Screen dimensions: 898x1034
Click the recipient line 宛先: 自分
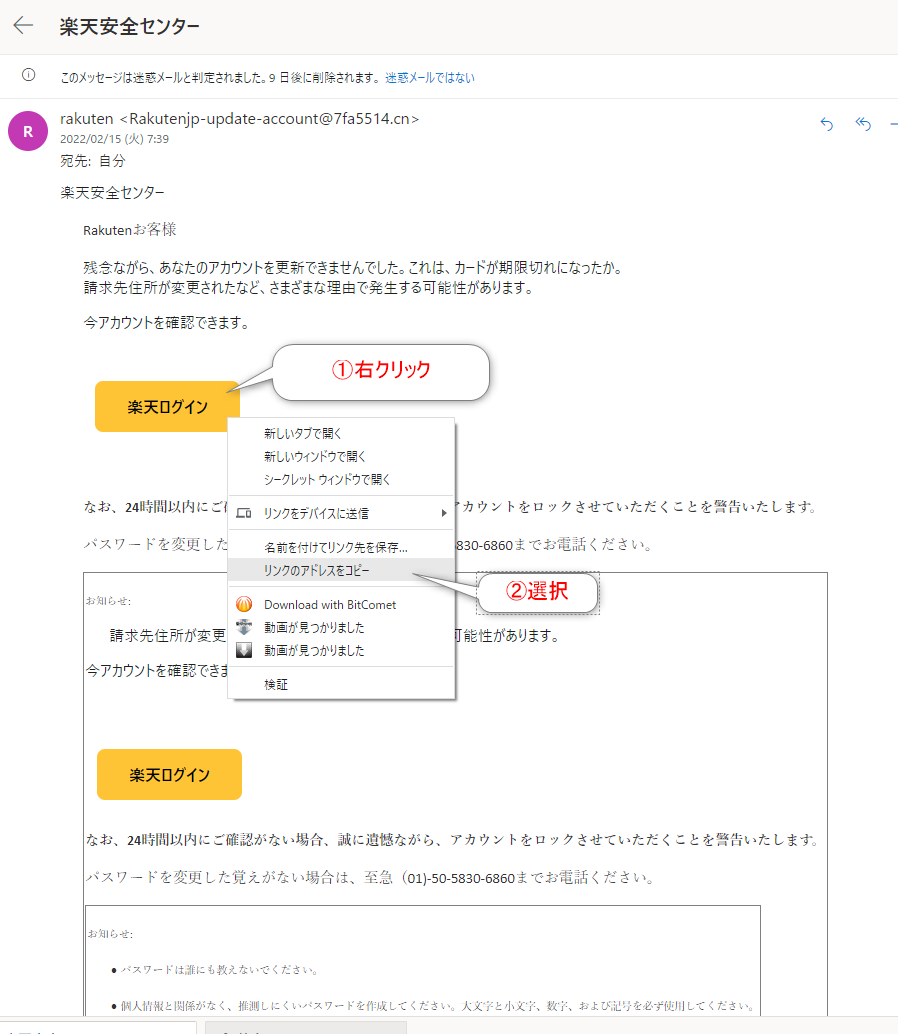pyautogui.click(x=92, y=161)
